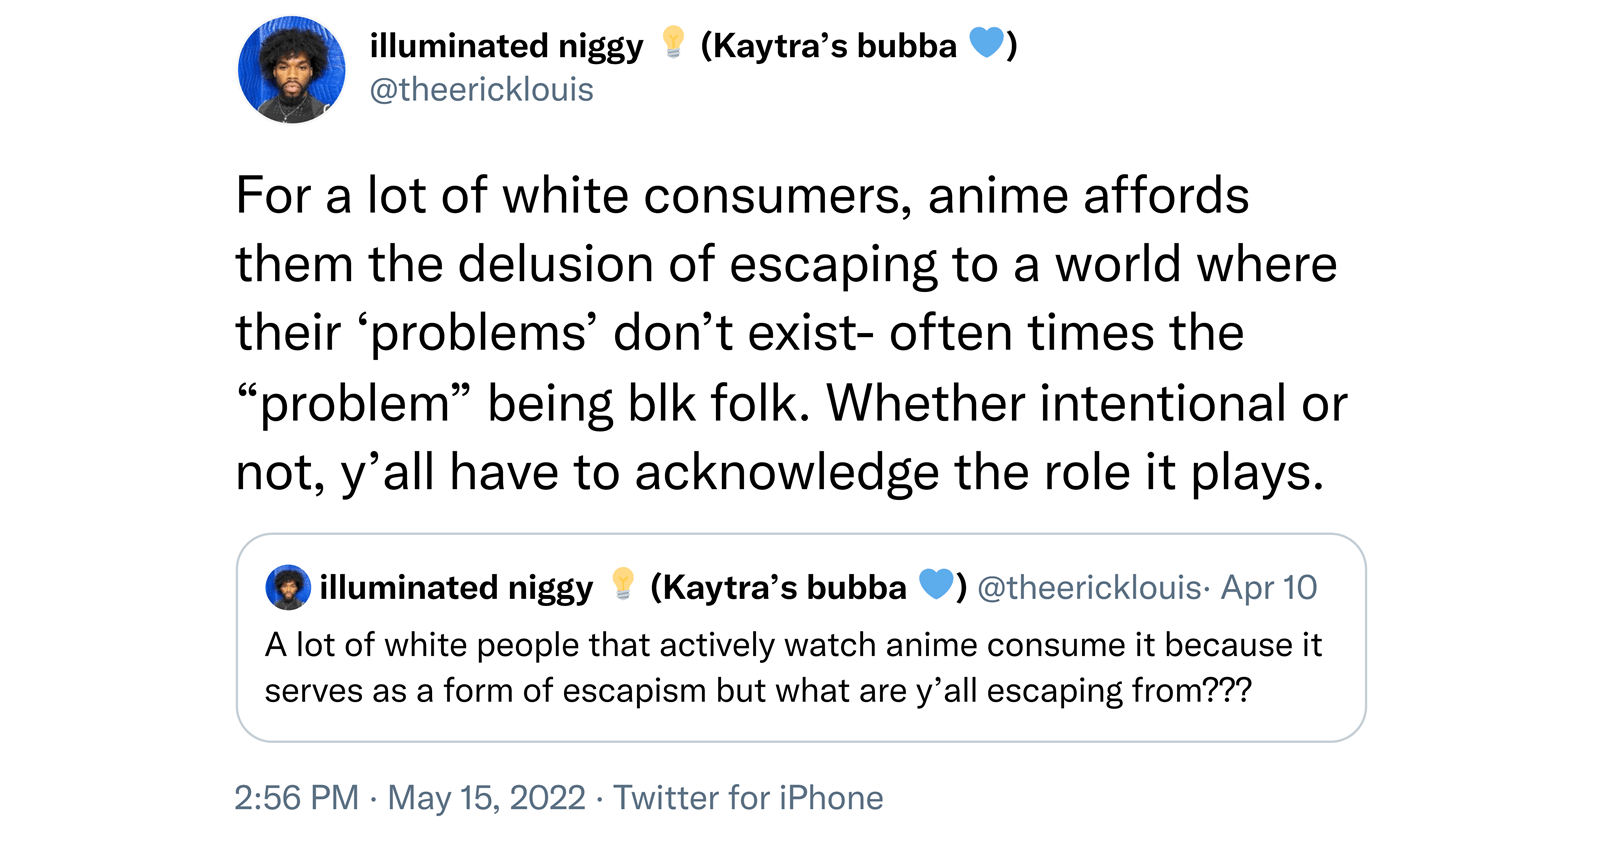Viewport: 1600px width, 849px height.
Task: Click the "May 15, 2022" date
Action: [486, 798]
